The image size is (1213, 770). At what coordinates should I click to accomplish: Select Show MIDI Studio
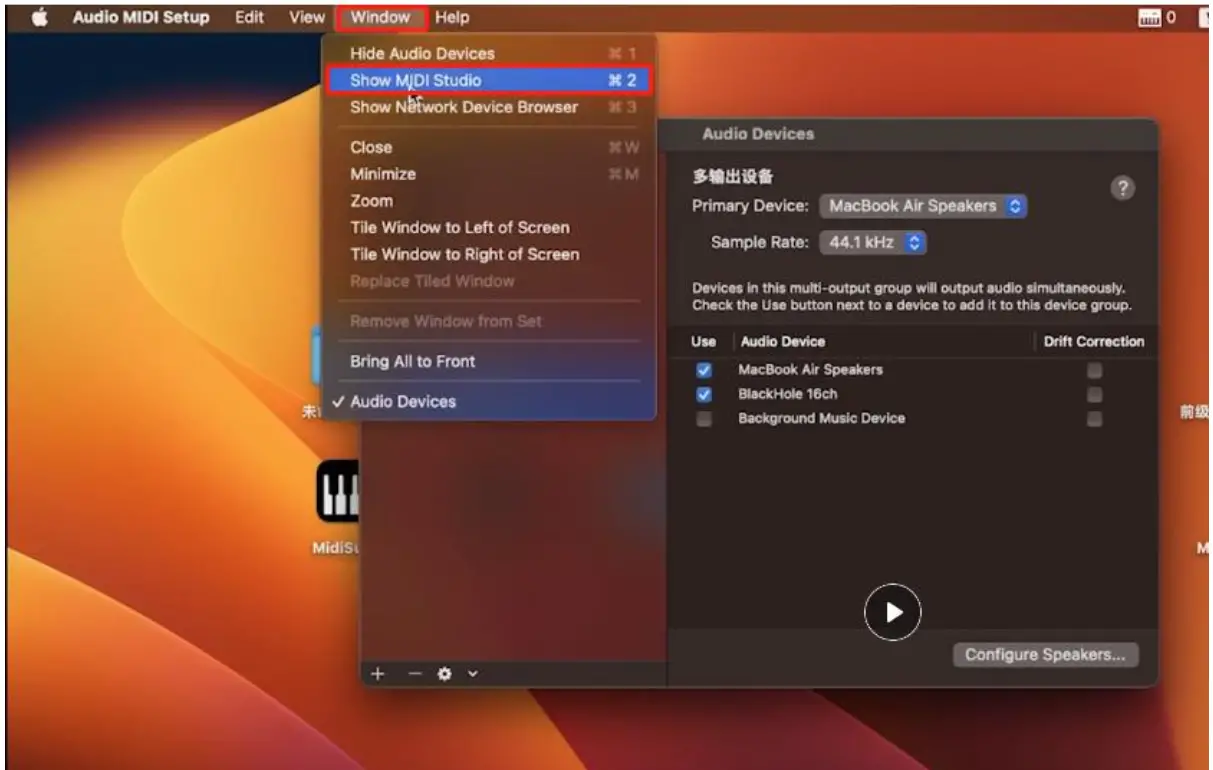click(488, 80)
